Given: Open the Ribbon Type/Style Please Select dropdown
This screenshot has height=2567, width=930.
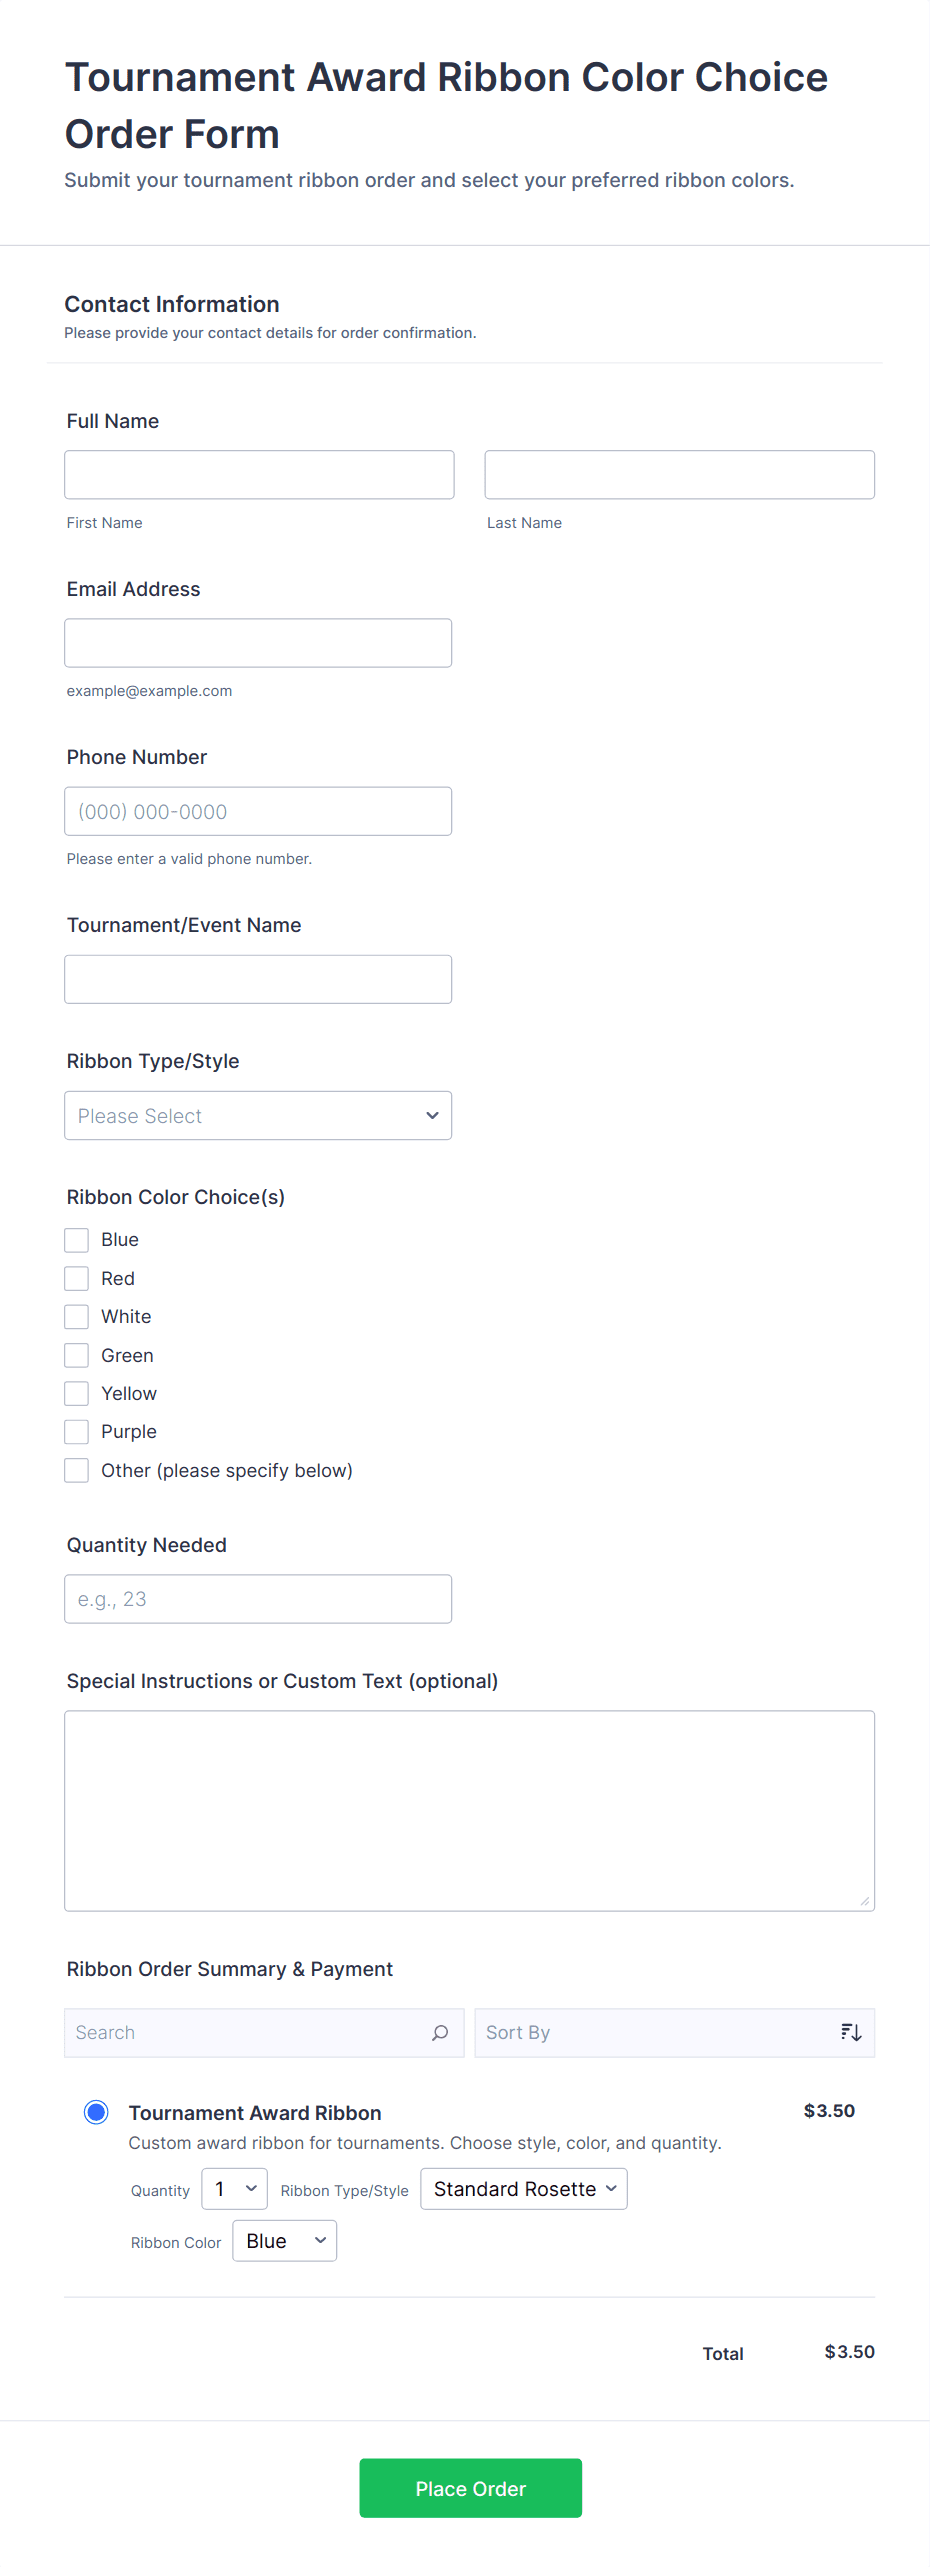Looking at the screenshot, I should (258, 1115).
